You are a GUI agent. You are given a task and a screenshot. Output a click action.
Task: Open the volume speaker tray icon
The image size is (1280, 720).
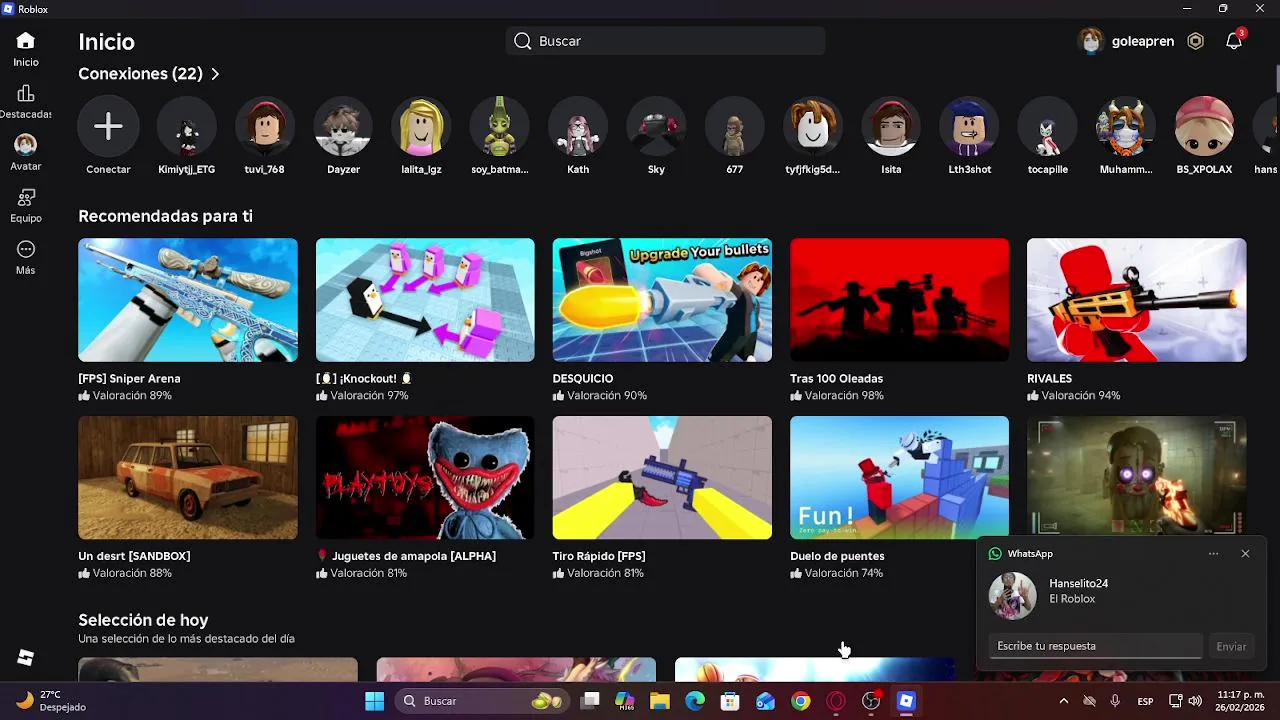(x=1194, y=701)
